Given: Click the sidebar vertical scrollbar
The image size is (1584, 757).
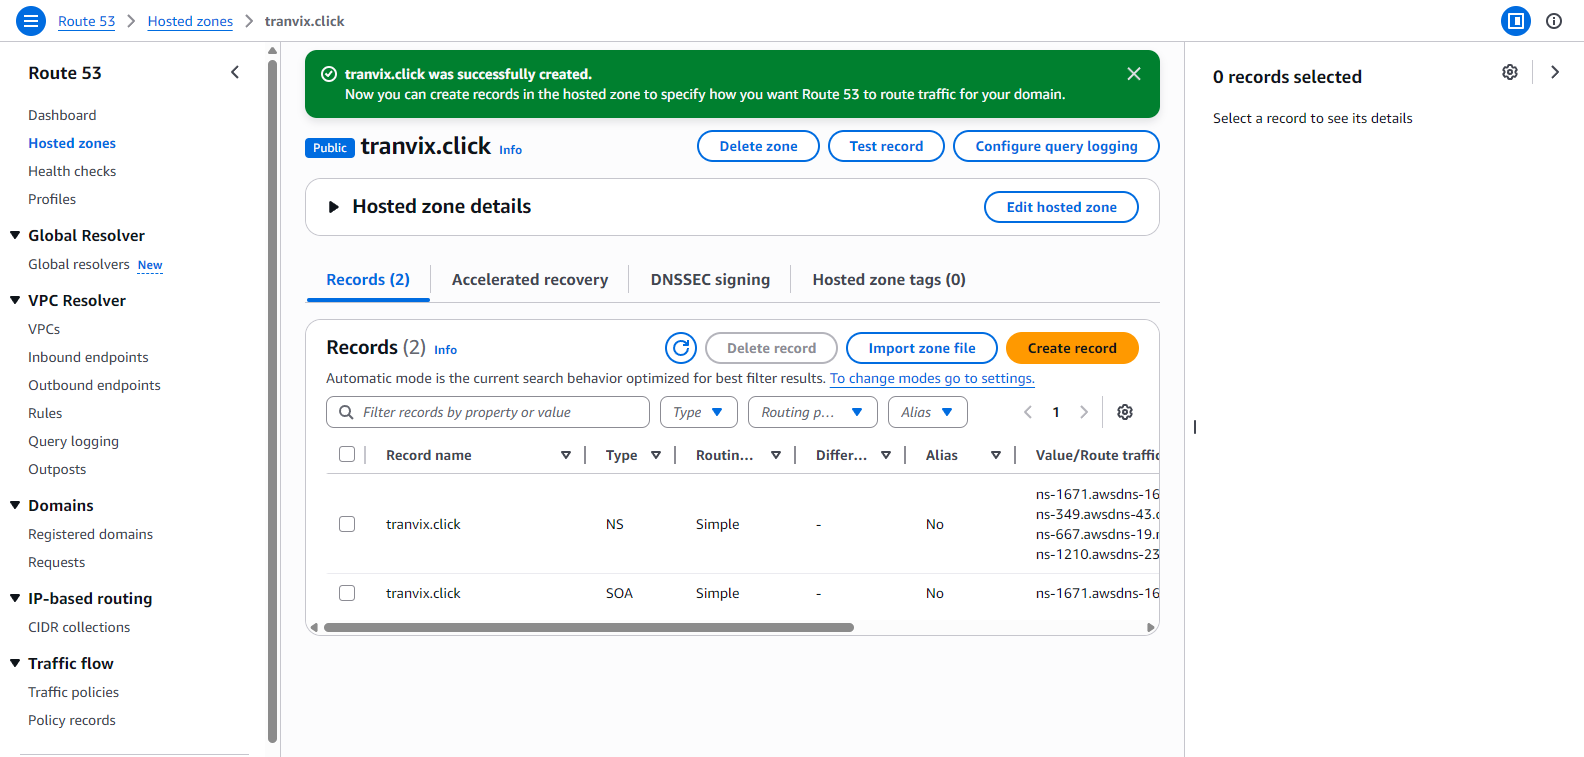Looking at the screenshot, I should (273, 400).
